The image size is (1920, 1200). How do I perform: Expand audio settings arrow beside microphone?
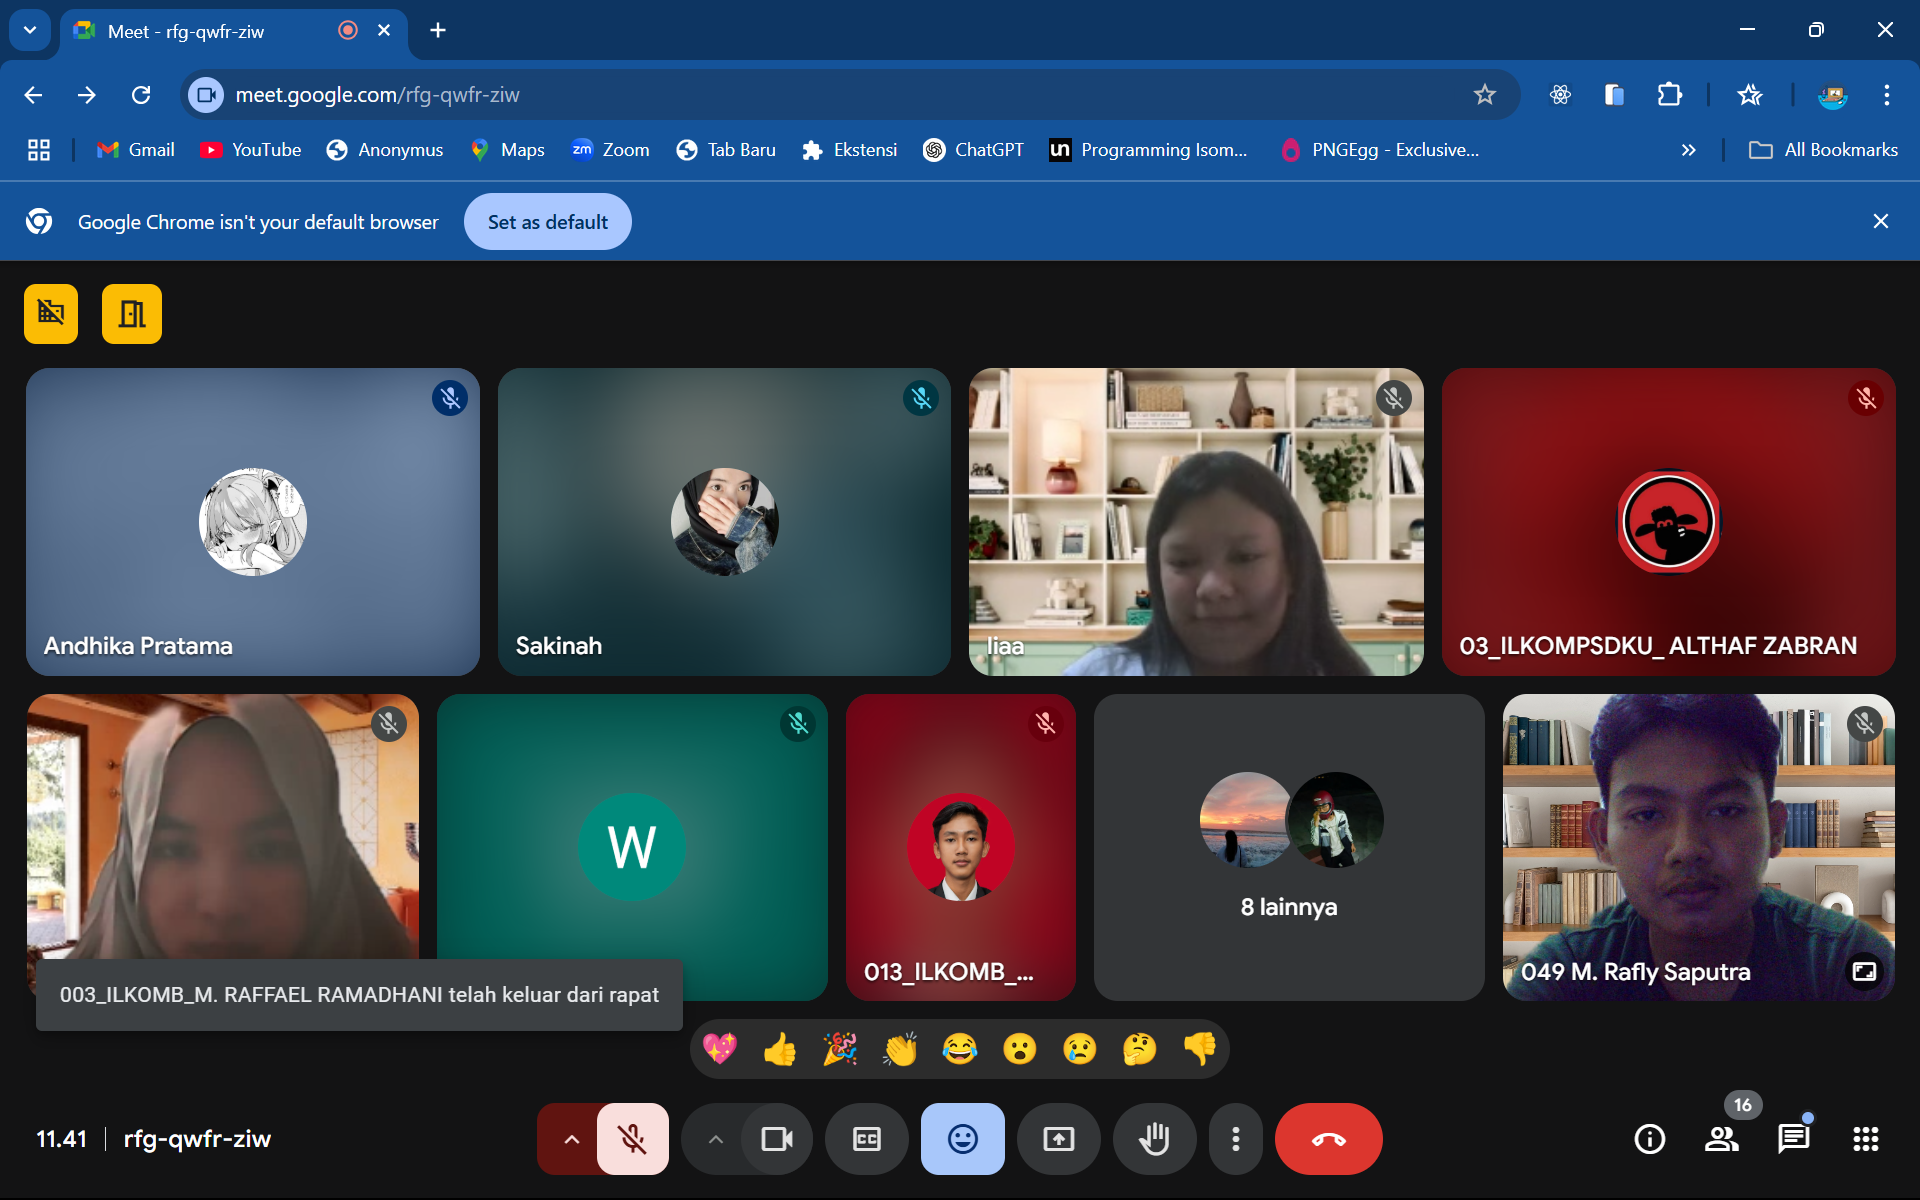coord(571,1139)
